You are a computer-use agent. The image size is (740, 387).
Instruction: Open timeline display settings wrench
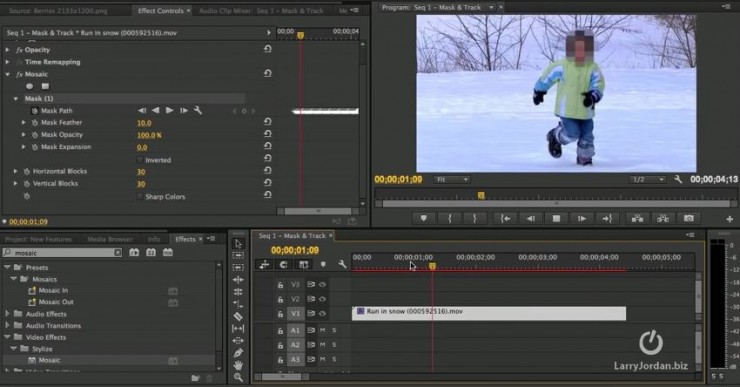coord(342,264)
